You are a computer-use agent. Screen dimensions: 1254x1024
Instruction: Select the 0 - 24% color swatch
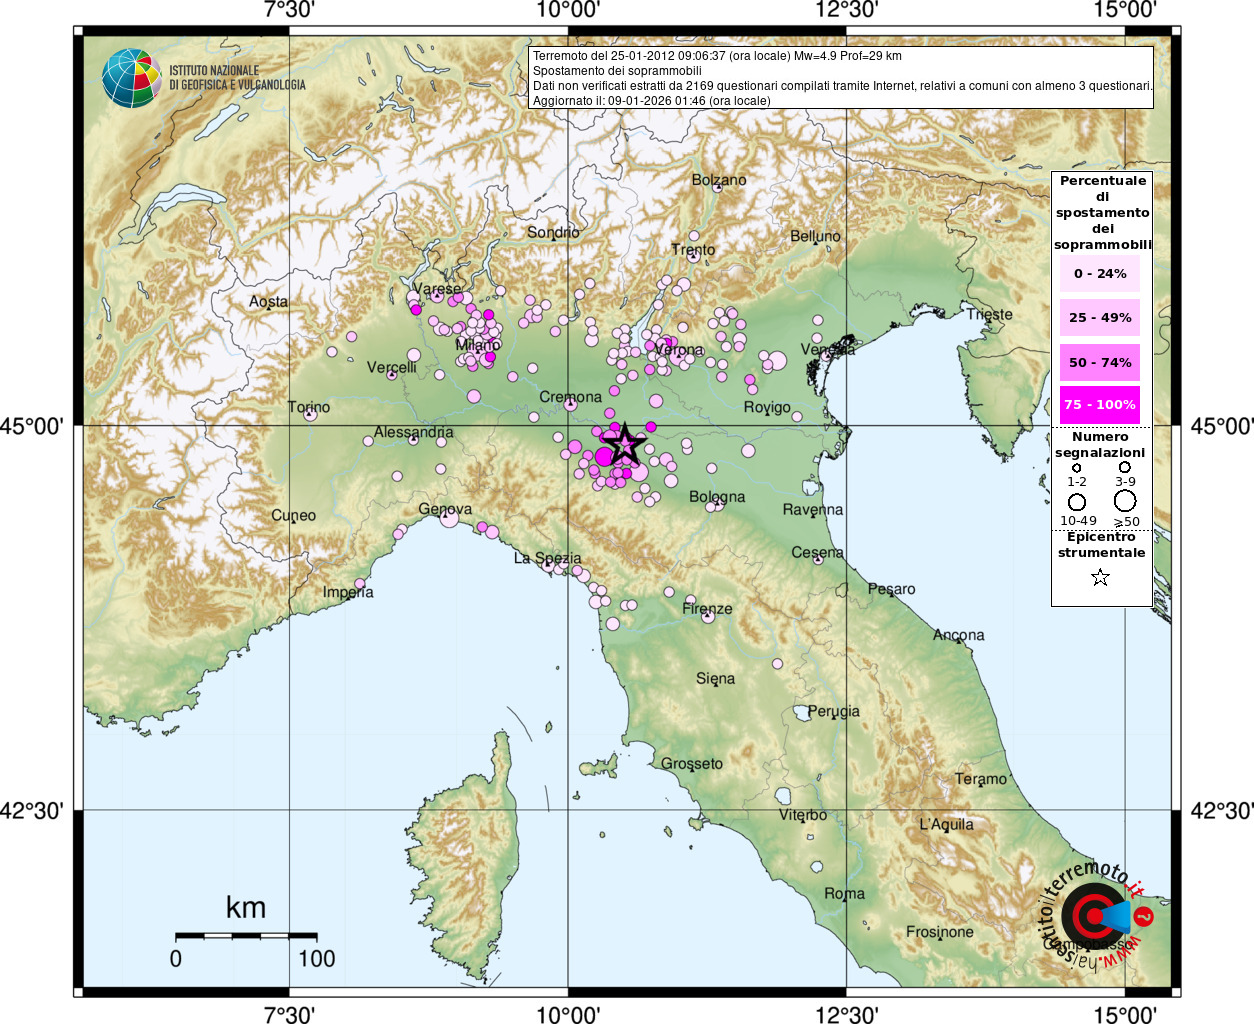pos(1100,273)
